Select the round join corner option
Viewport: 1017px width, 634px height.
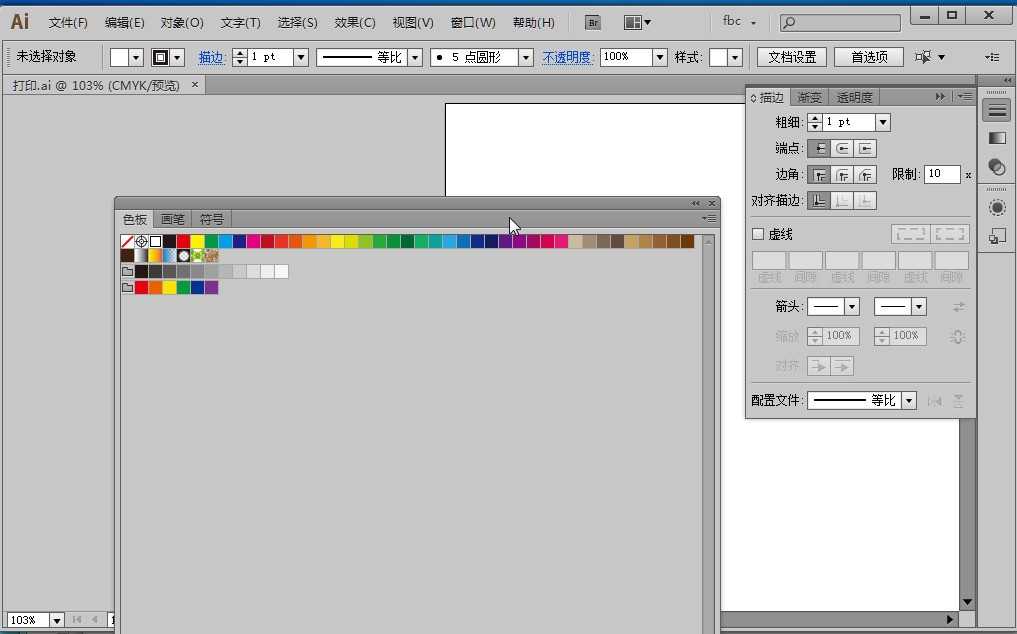point(842,174)
